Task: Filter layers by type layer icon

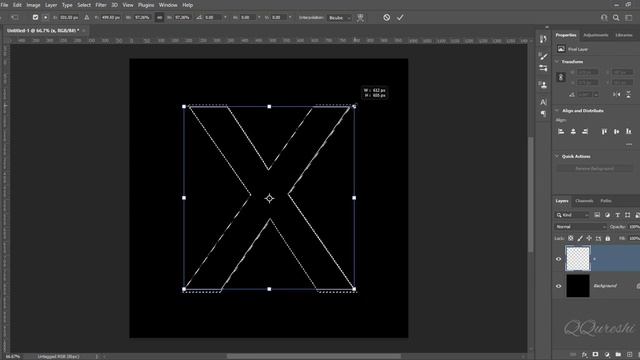Action: 618,215
